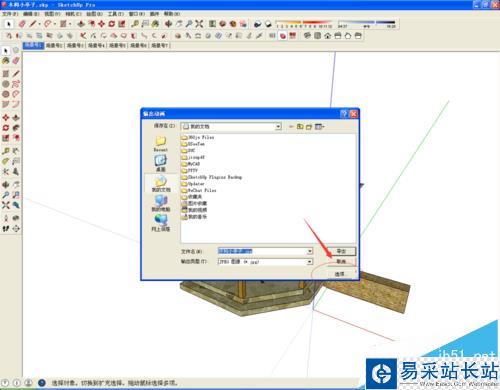The height and width of the screenshot is (390, 500).
Task: Expand the file name dropdown arrow
Action: click(310, 251)
